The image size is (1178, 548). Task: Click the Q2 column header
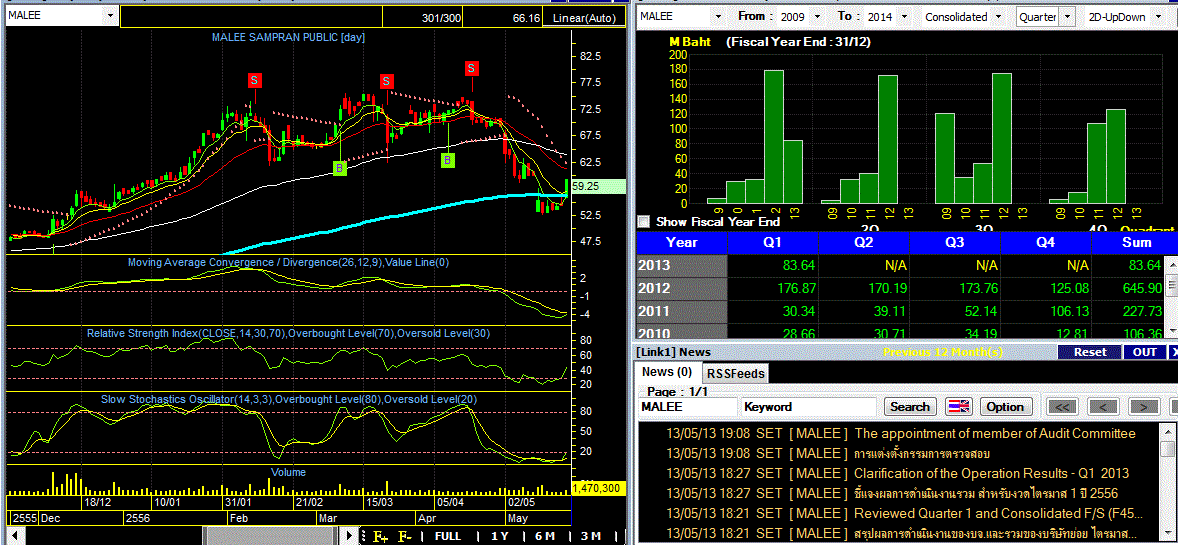pyautogui.click(x=864, y=243)
